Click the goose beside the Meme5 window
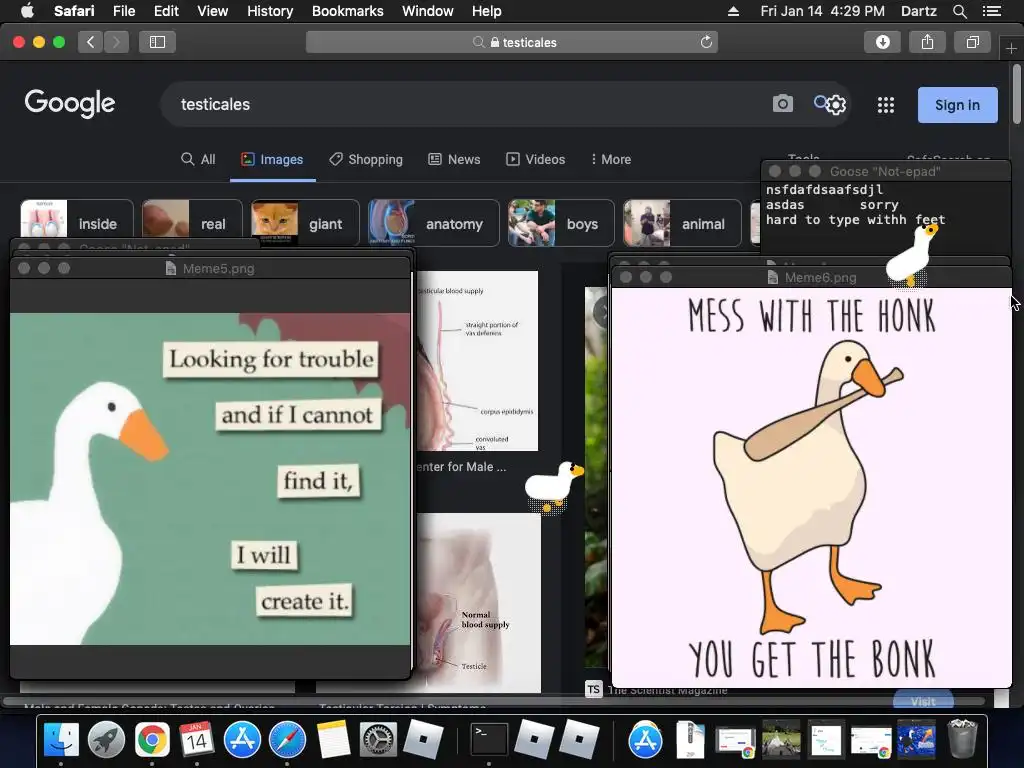This screenshot has height=768, width=1024. click(x=554, y=487)
